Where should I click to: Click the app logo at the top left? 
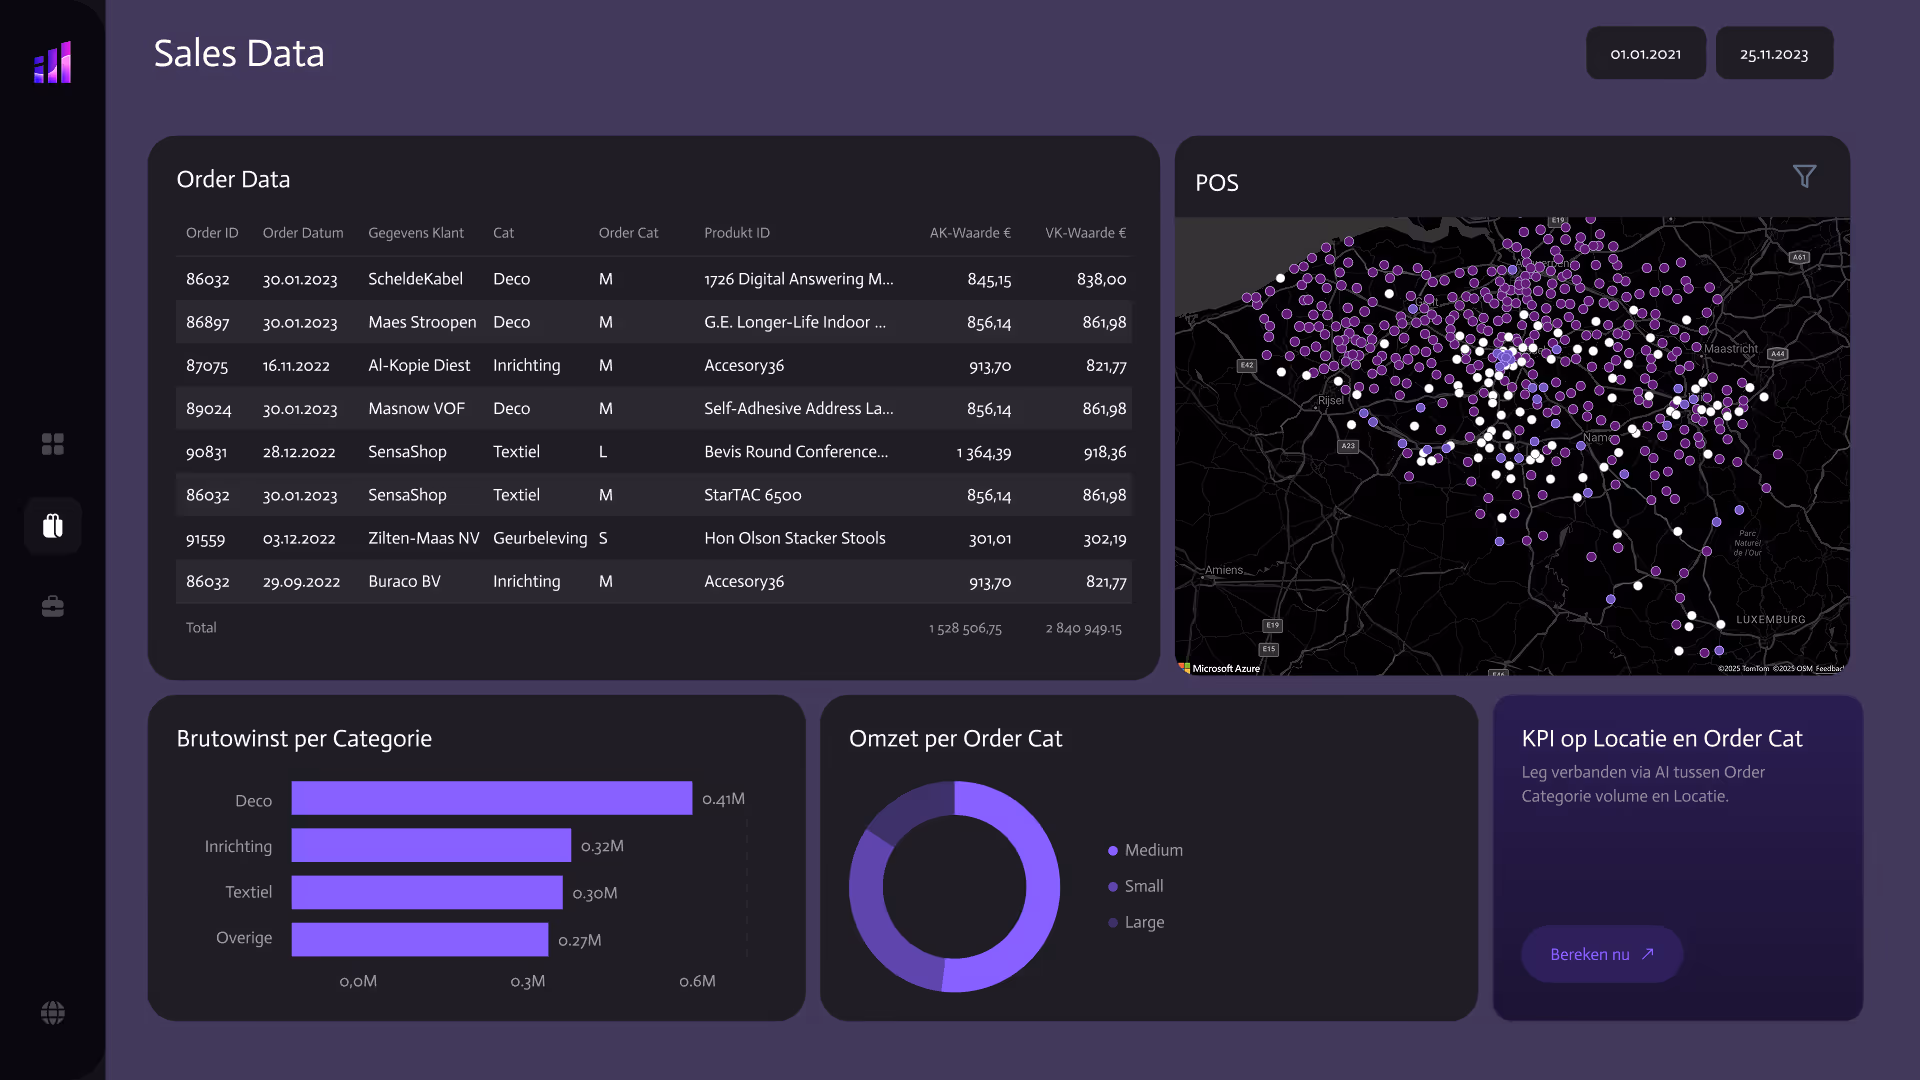[52, 62]
